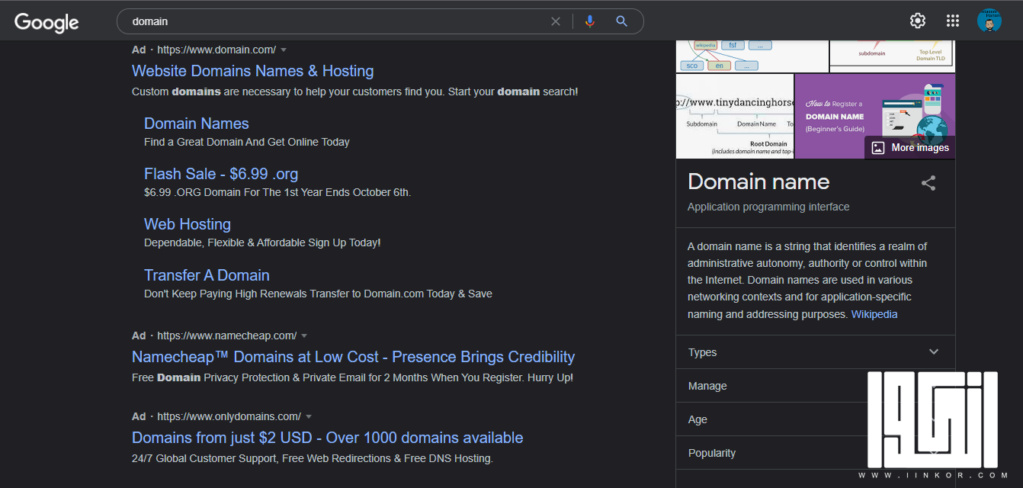Viewport: 1023px width, 488px height.
Task: Open Namecheap Domains at Low Cost result
Action: (353, 357)
